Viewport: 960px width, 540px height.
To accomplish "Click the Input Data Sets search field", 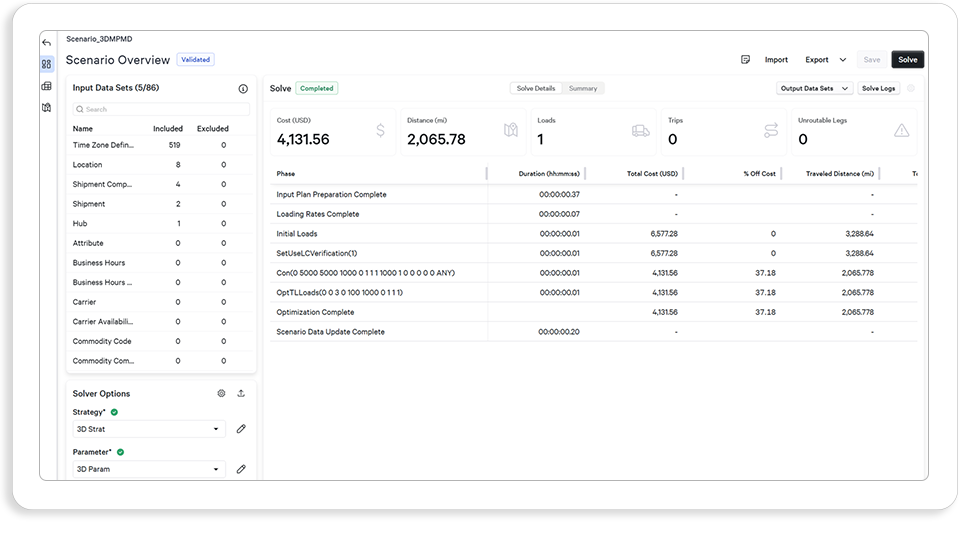I will tap(161, 109).
